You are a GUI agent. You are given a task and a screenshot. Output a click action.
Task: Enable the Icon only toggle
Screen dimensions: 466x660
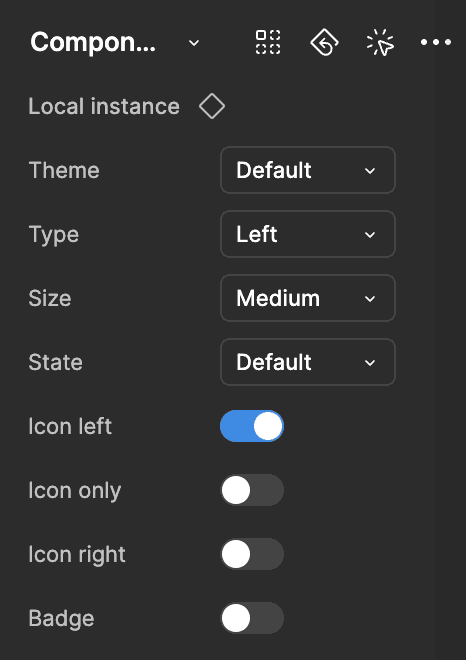coord(252,490)
